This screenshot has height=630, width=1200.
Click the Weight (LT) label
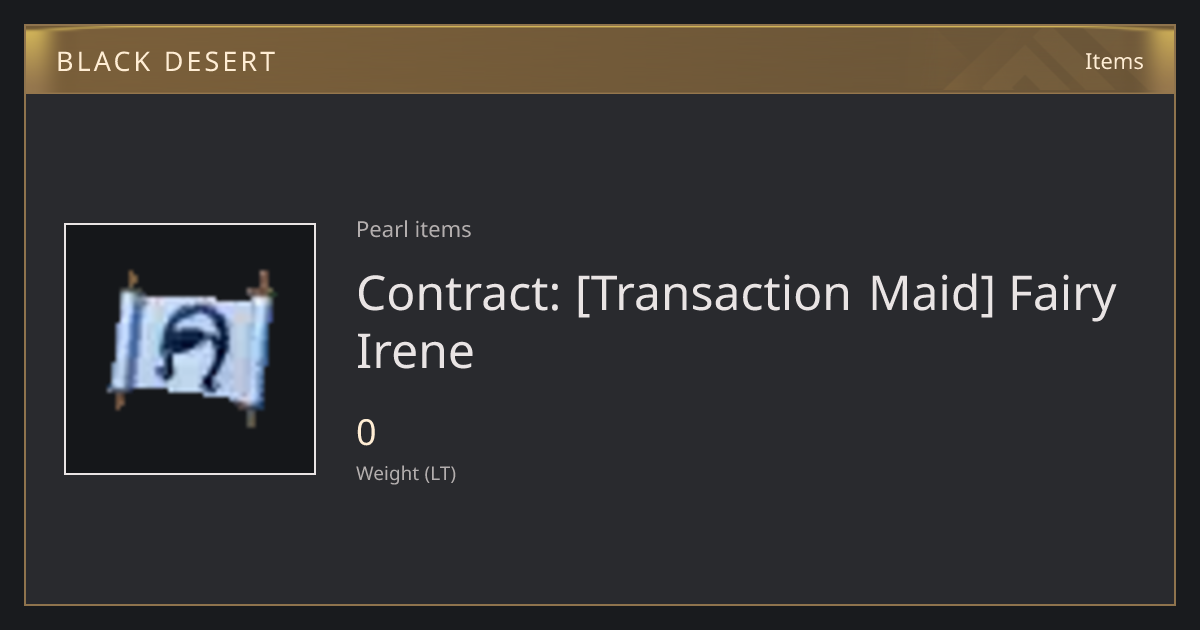406,473
